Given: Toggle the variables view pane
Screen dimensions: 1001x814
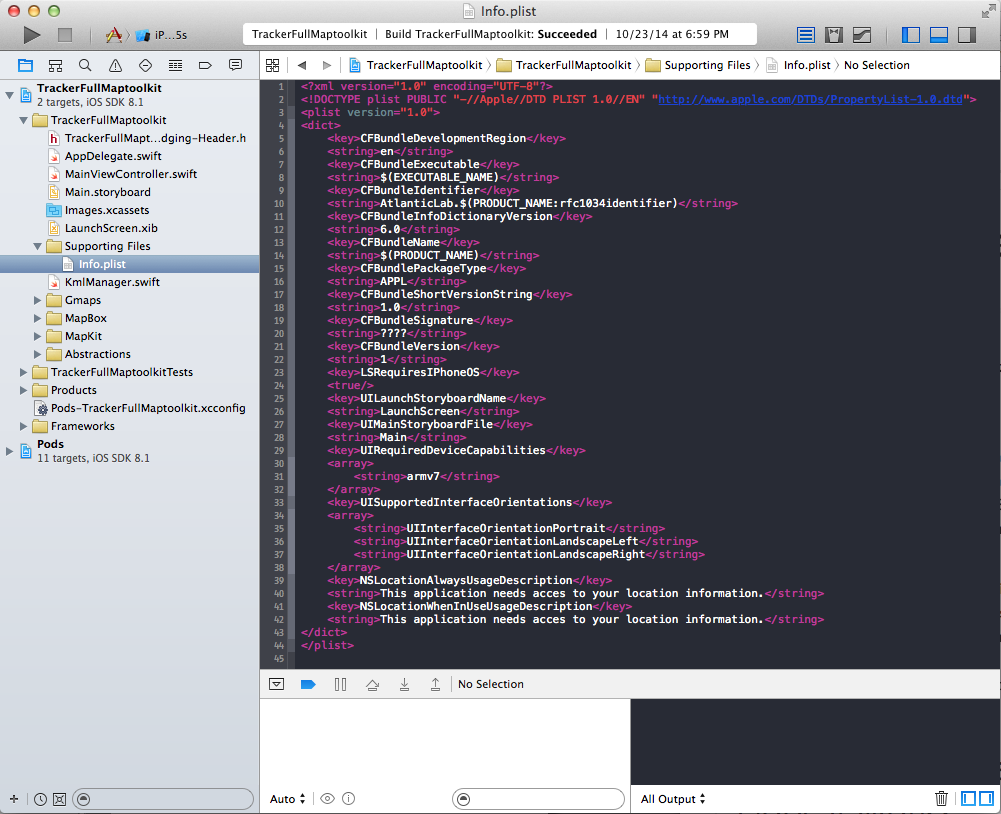Looking at the screenshot, I should [969, 798].
